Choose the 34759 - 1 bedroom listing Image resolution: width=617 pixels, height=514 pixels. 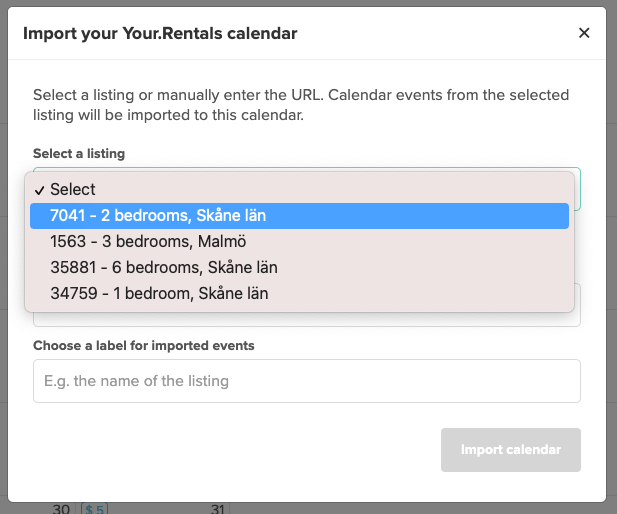[299, 293]
